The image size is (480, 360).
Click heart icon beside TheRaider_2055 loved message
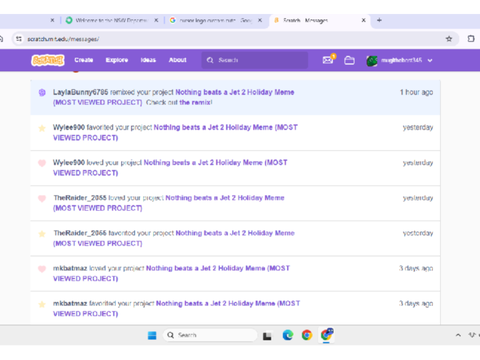point(42,198)
